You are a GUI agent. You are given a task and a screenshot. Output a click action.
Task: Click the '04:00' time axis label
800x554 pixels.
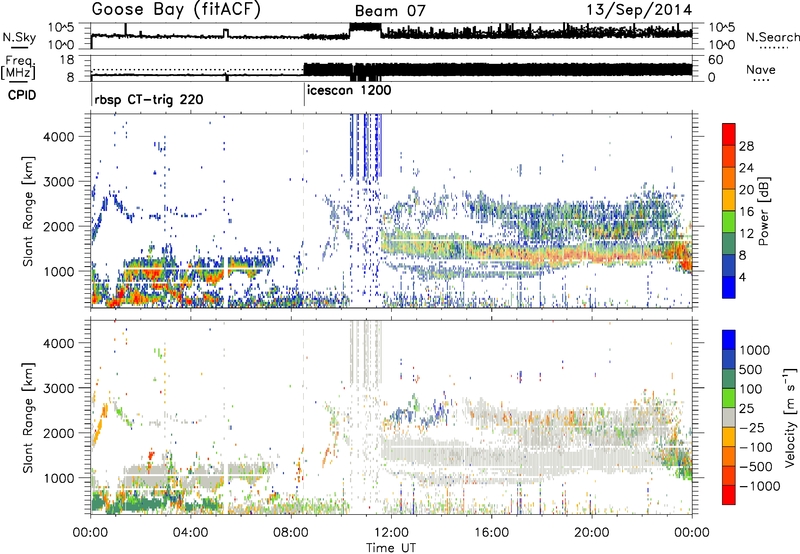(190, 533)
